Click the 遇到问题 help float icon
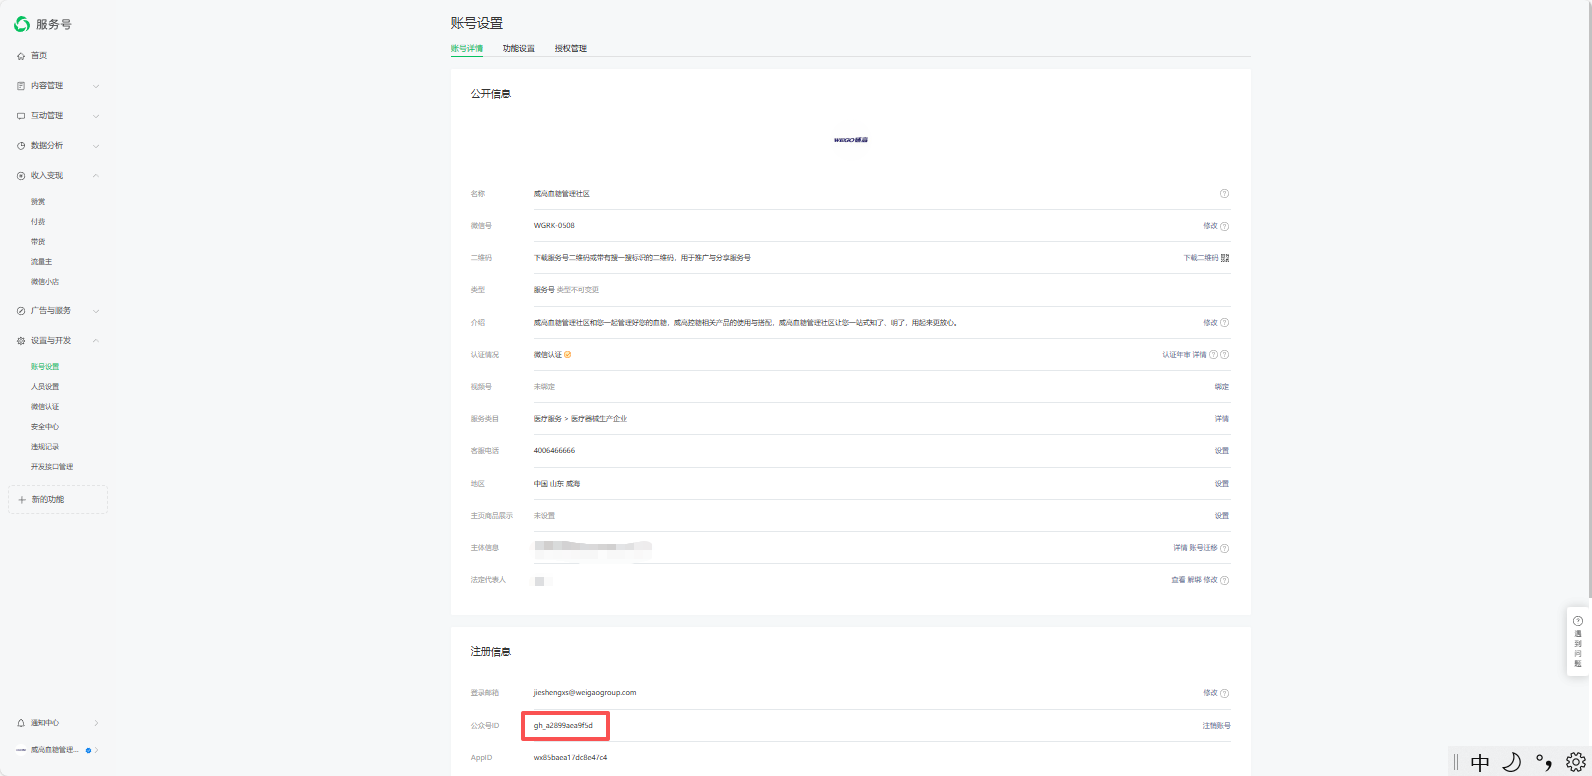The height and width of the screenshot is (776, 1592). tap(1578, 621)
